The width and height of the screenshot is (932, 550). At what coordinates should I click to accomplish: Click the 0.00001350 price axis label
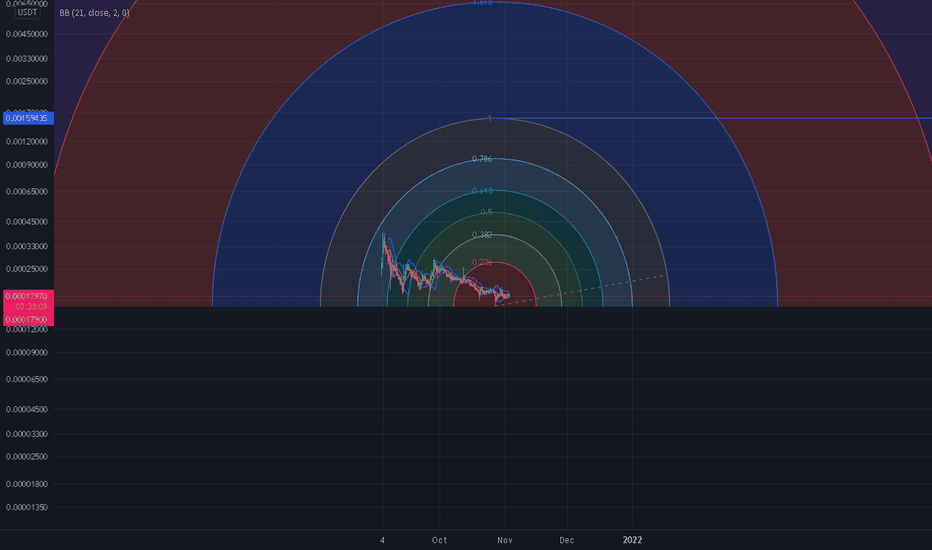point(27,507)
